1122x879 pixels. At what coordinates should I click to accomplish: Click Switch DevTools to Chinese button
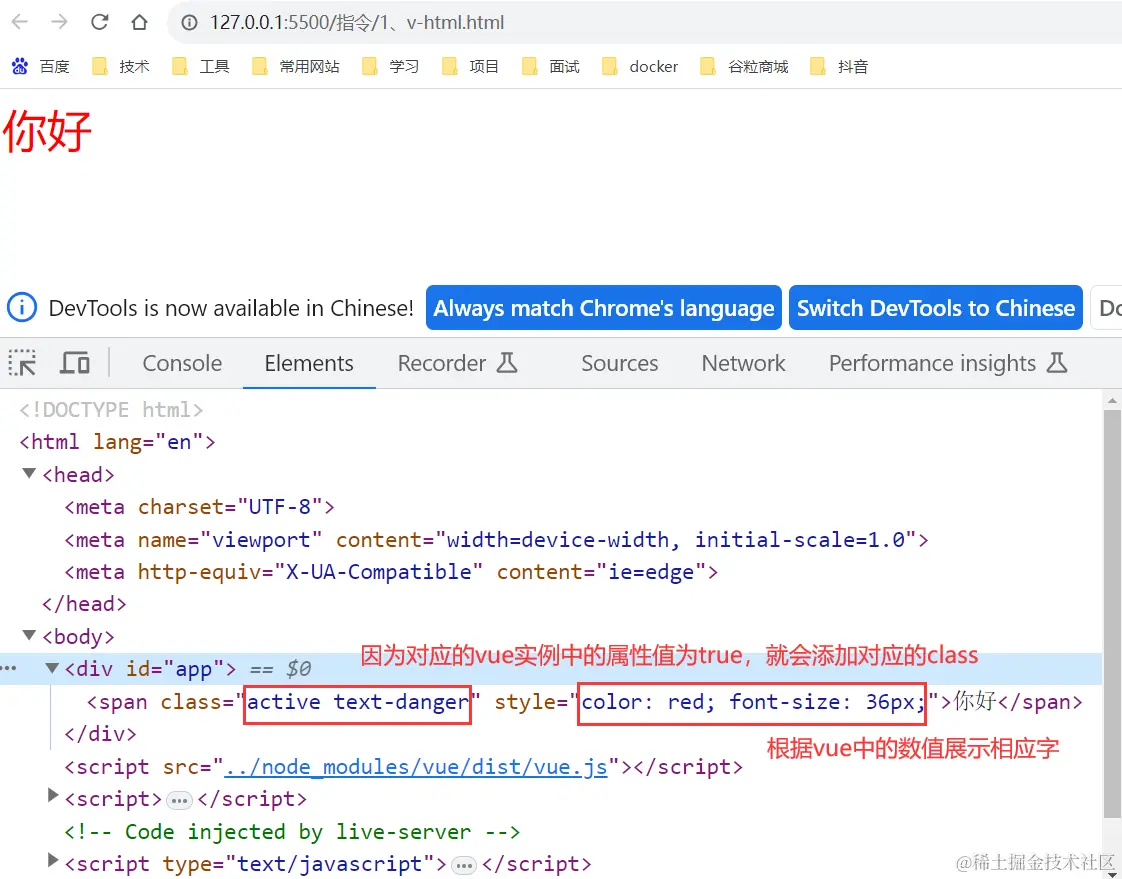coord(935,308)
